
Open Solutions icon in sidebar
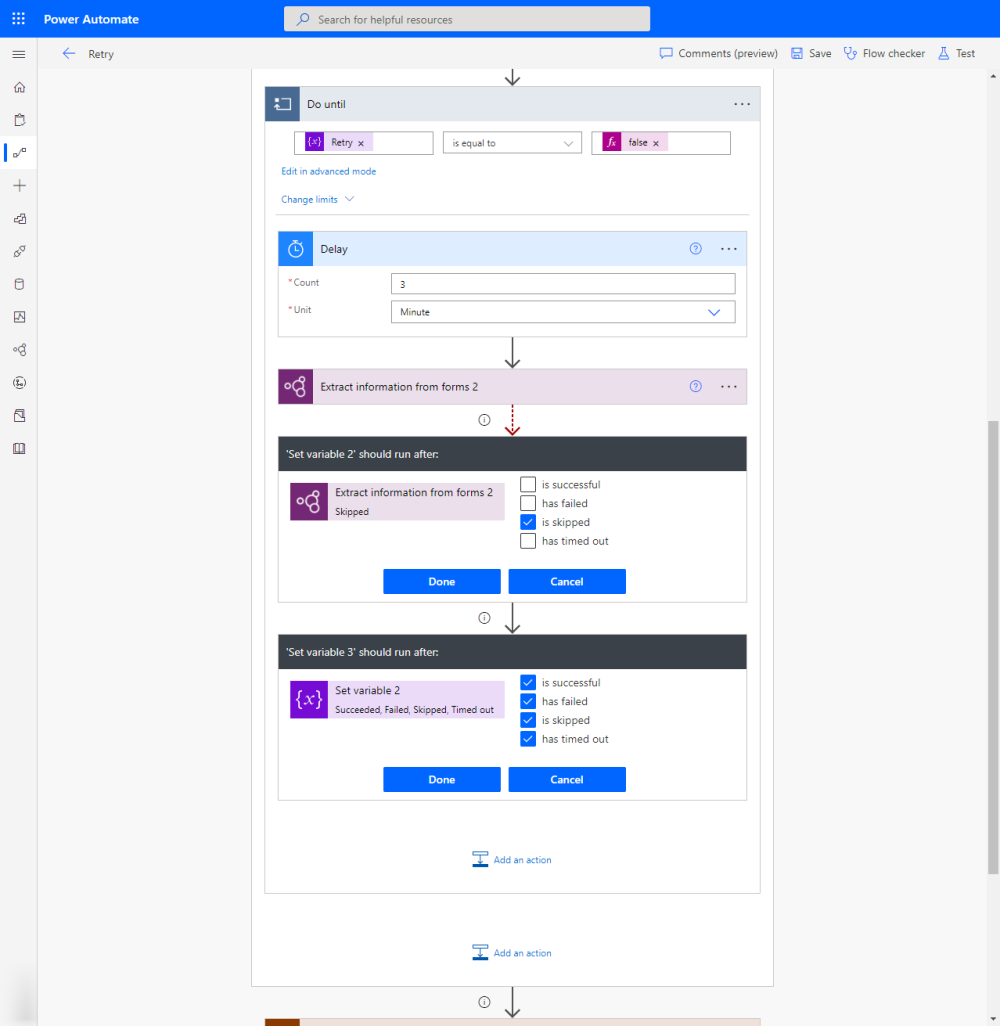[x=20, y=416]
